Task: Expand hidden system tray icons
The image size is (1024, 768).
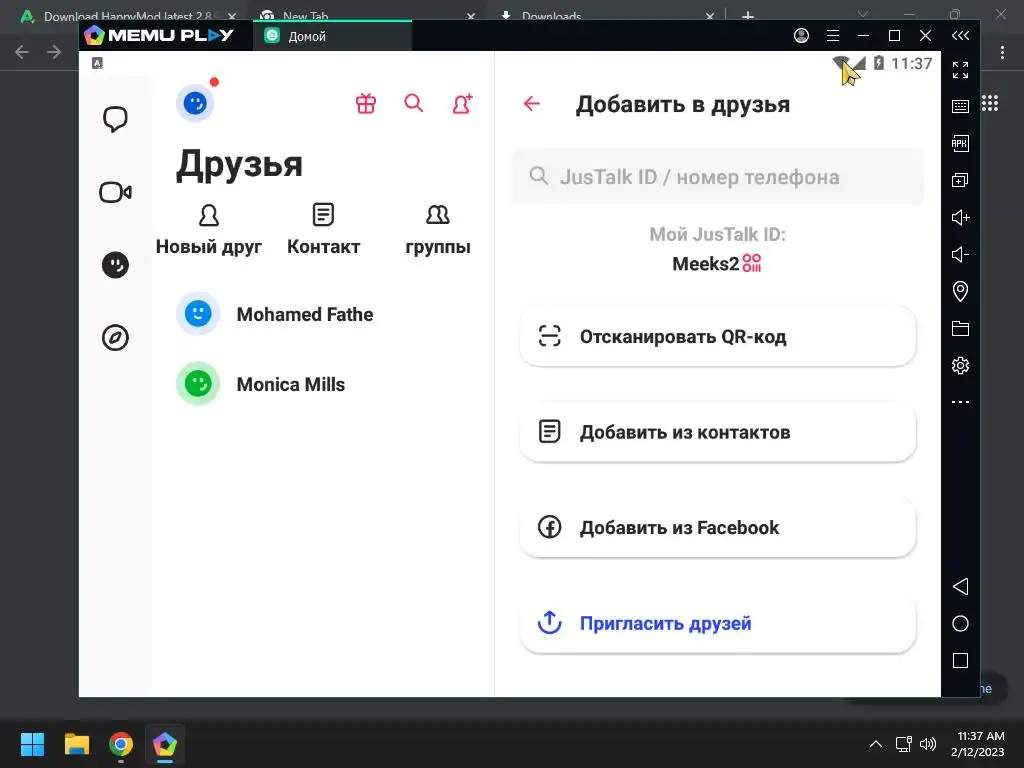Action: [876, 744]
